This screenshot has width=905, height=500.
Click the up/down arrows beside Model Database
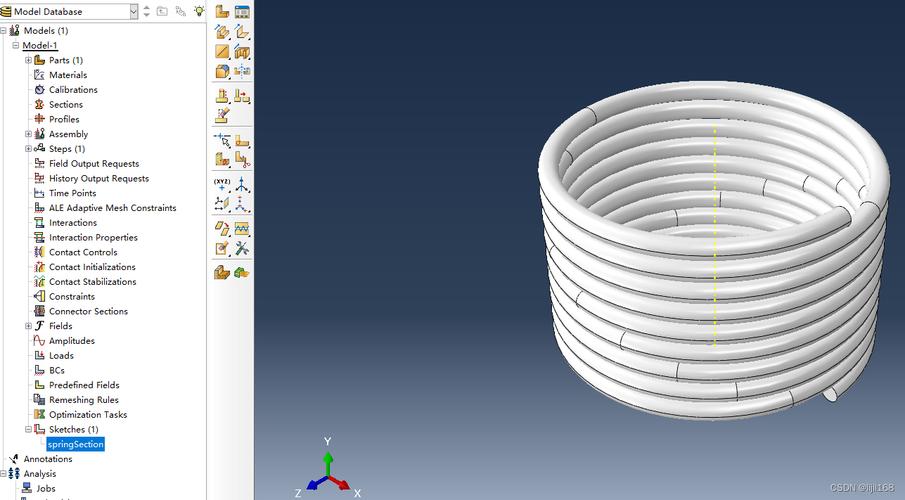point(147,11)
